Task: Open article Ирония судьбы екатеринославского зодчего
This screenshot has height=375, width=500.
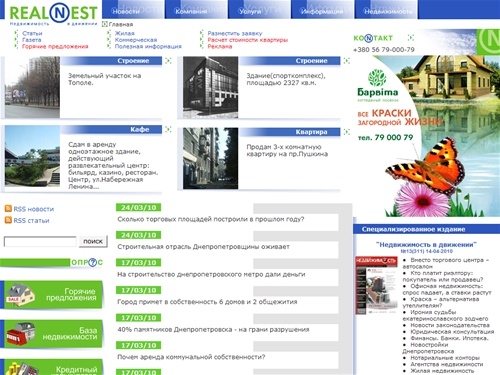Action: click(x=445, y=315)
